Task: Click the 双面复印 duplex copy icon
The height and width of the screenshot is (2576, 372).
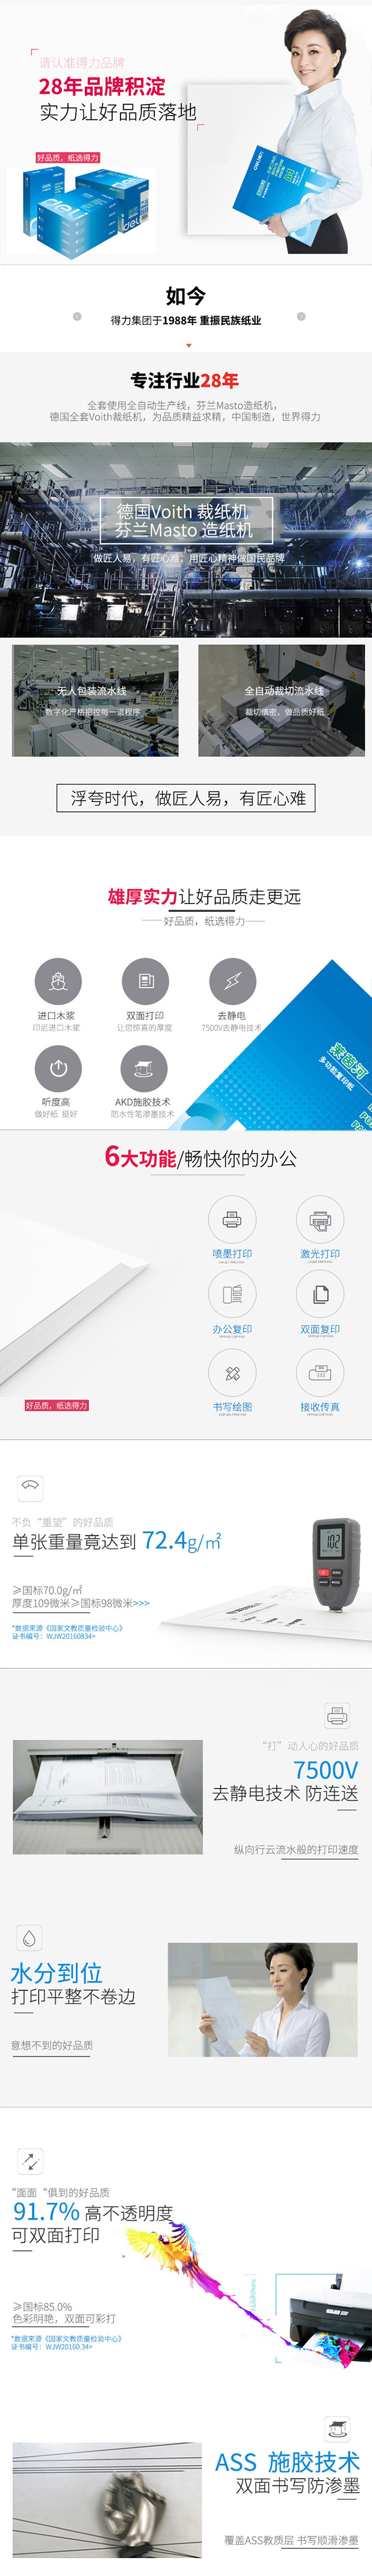Action: coord(320,1294)
